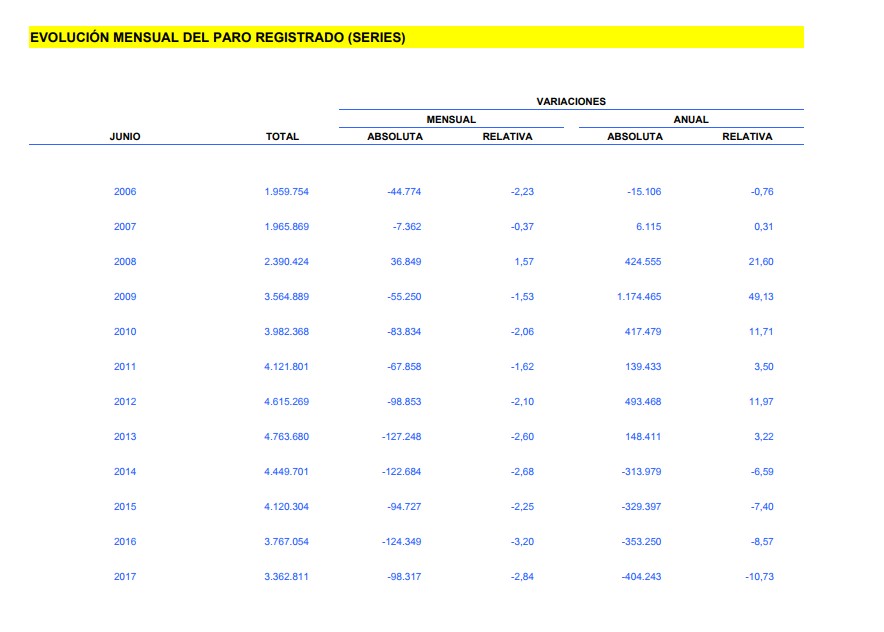The width and height of the screenshot is (884, 632).
Task: Select the monthly absolute value -127.248
Action: (402, 437)
